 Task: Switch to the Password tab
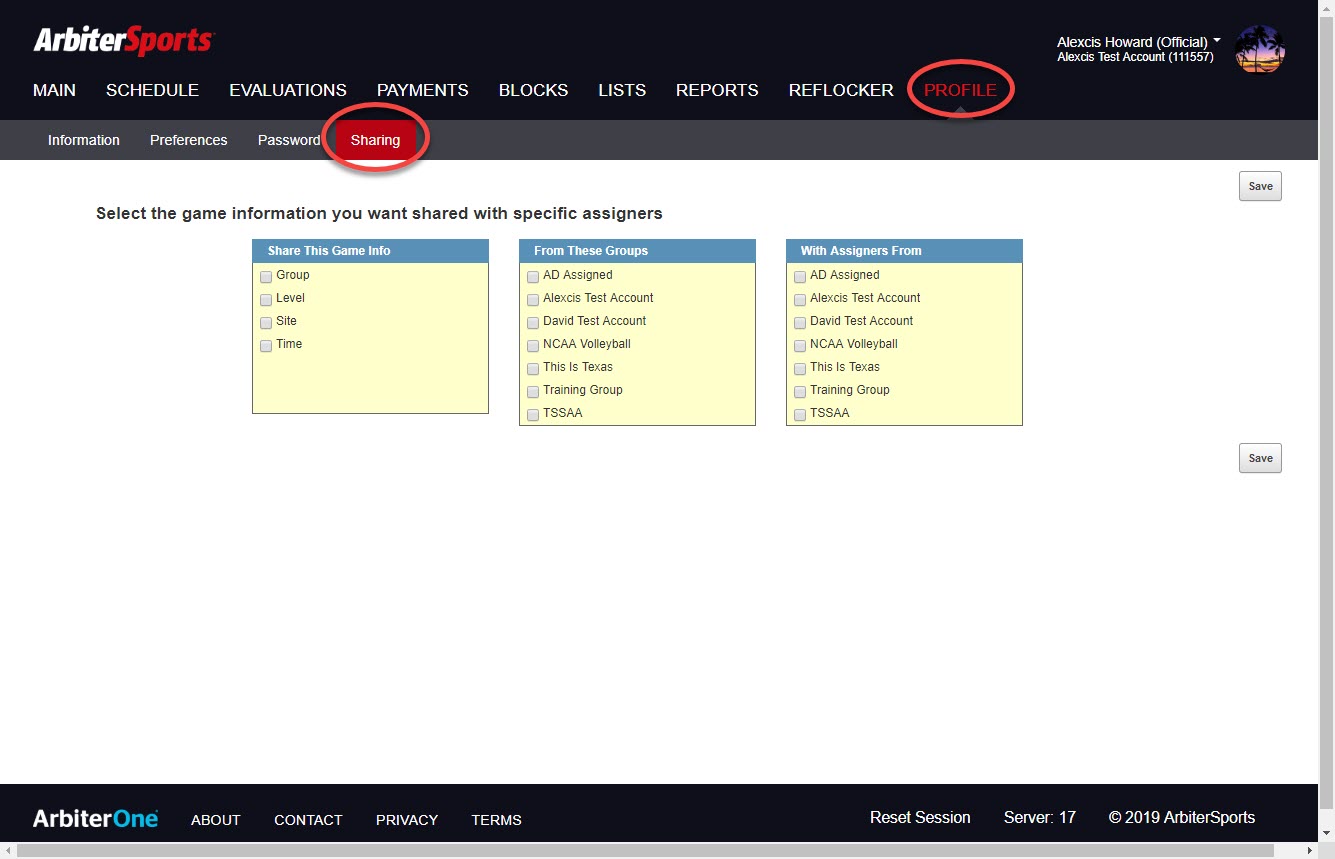coord(289,140)
